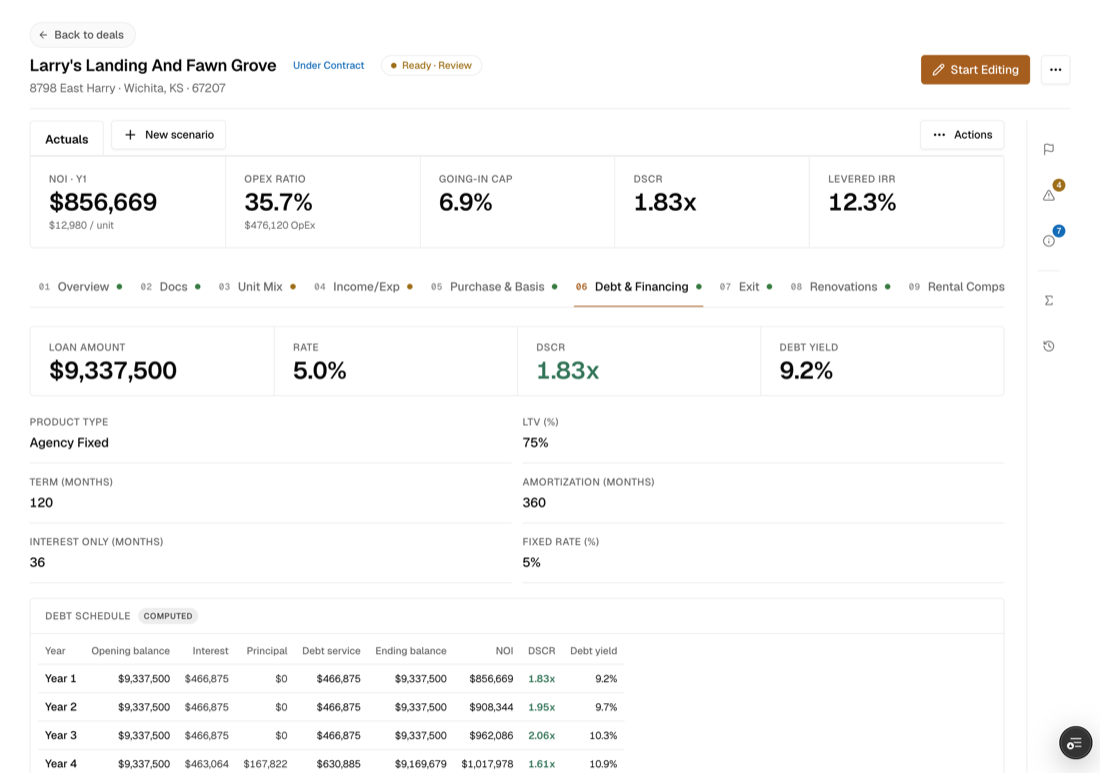This screenshot has height=773, width=1100.
Task: Open the sigma formulas icon
Action: (1049, 300)
